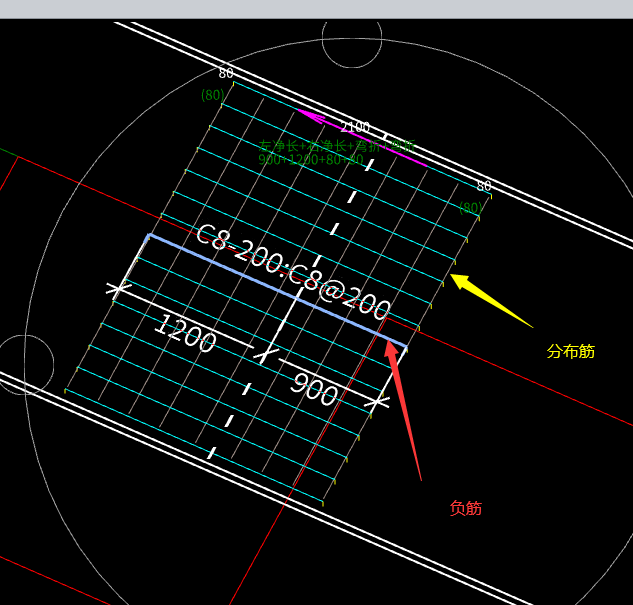Click the white 80 label at upper left
This screenshot has width=633, height=605.
pos(226,73)
